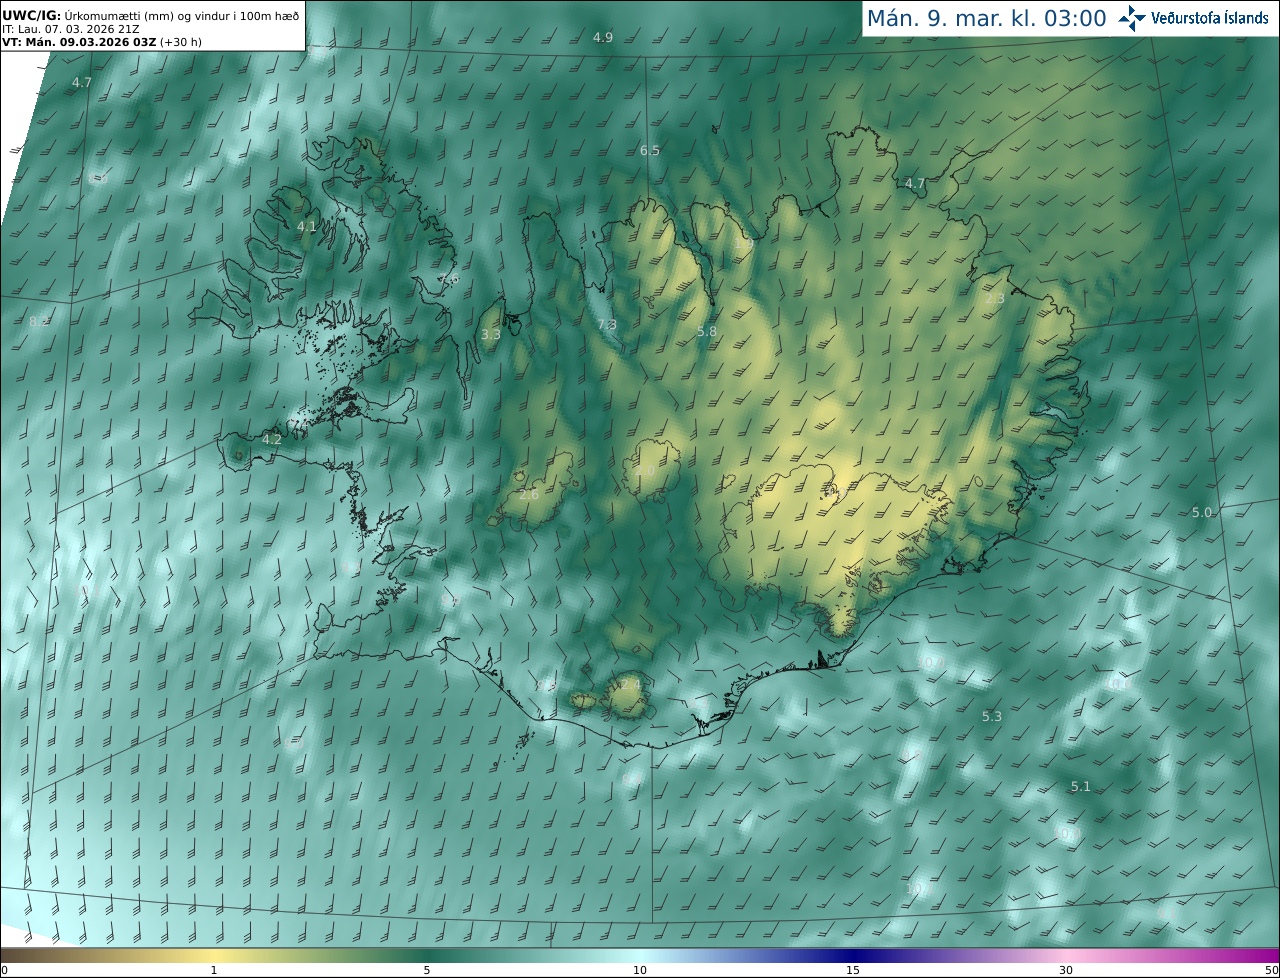Click the dark blue color scale section at 15
Screen dimensions: 1280x978
tap(853, 955)
